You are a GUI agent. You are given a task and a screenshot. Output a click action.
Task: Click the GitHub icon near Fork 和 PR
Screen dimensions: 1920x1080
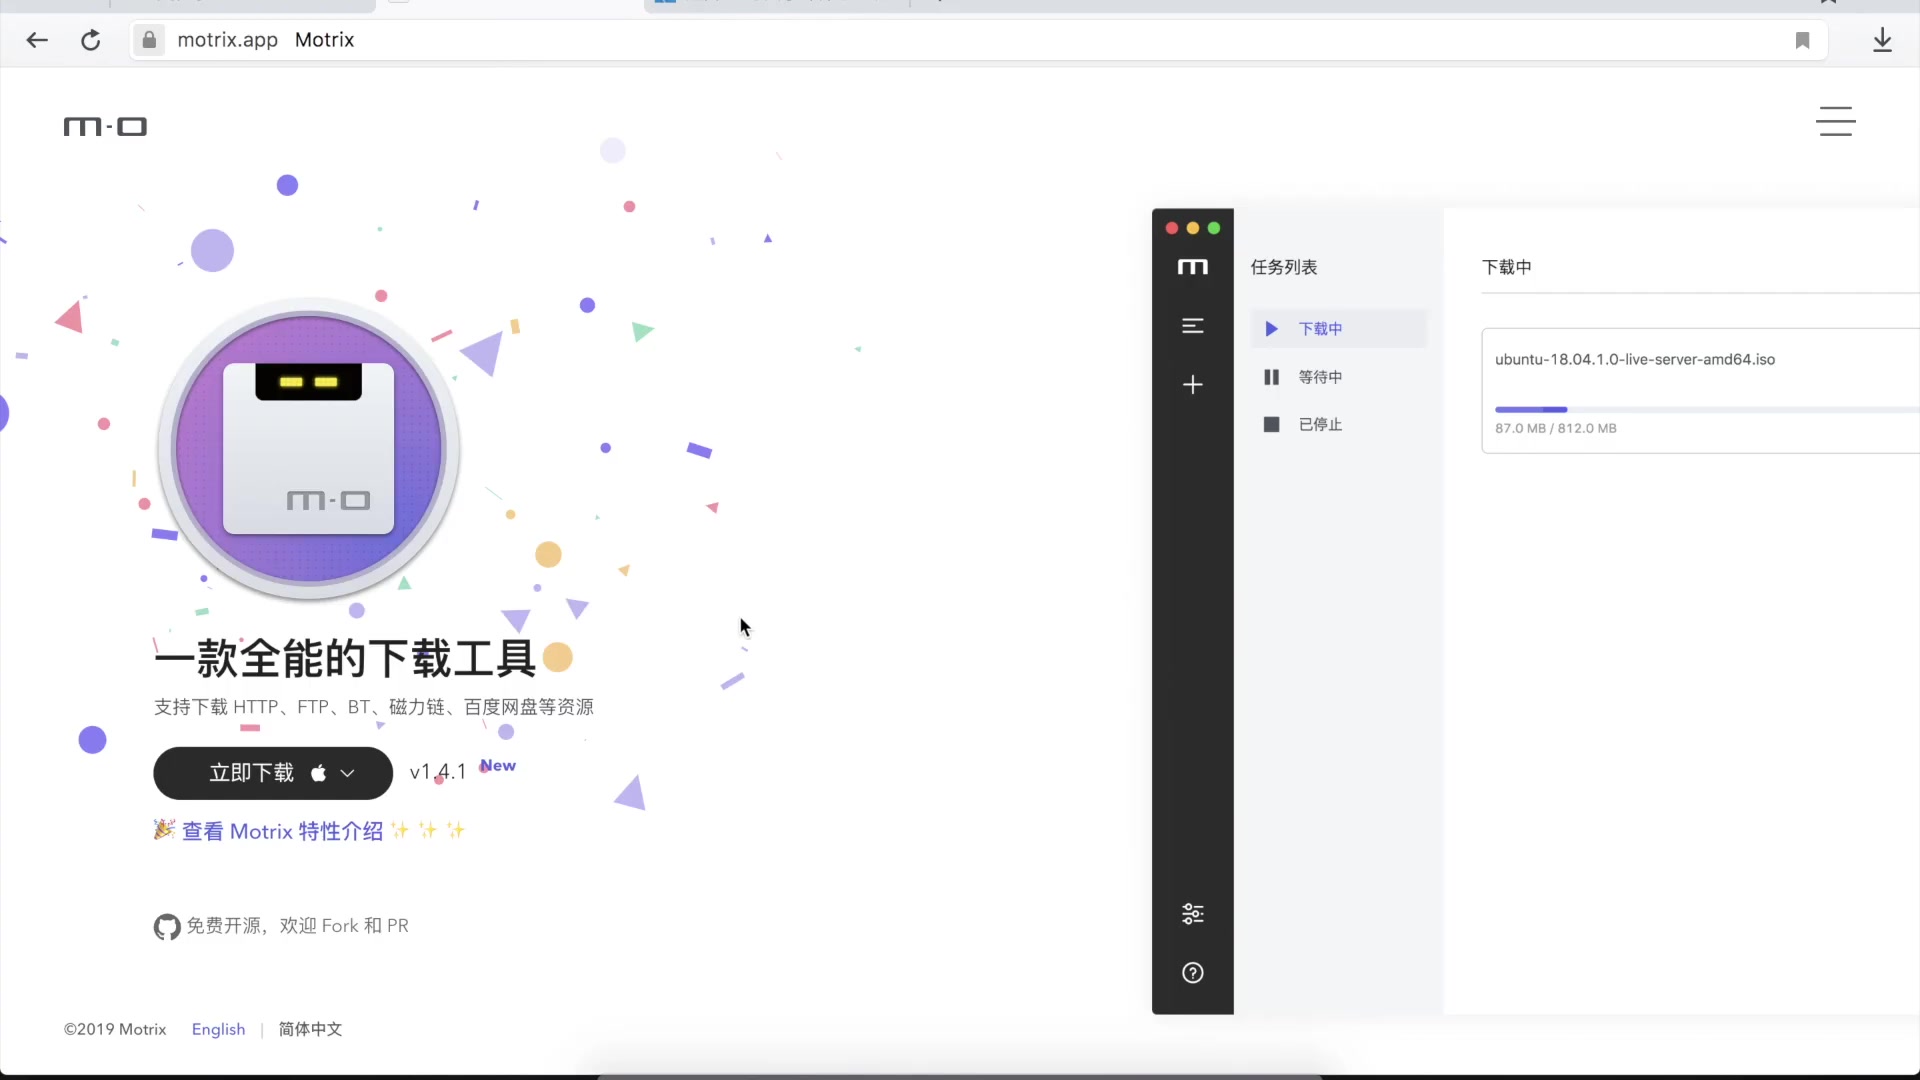point(167,927)
